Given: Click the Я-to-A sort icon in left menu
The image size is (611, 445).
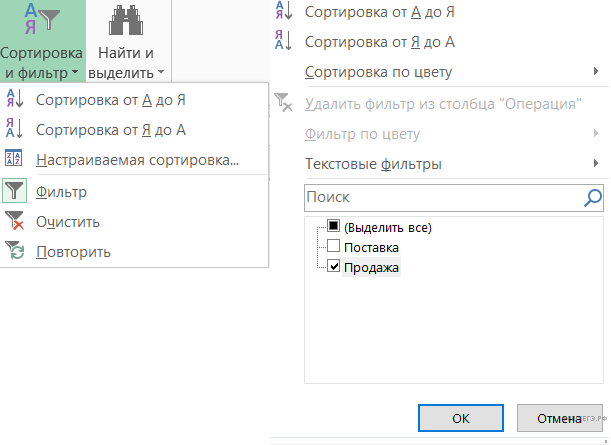Looking at the screenshot, I should coord(15,130).
